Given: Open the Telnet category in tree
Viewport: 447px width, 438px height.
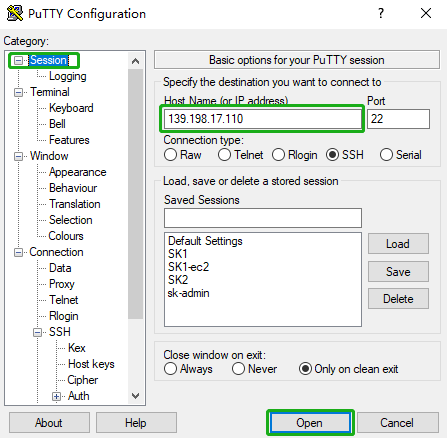Looking at the screenshot, I should coord(64,300).
